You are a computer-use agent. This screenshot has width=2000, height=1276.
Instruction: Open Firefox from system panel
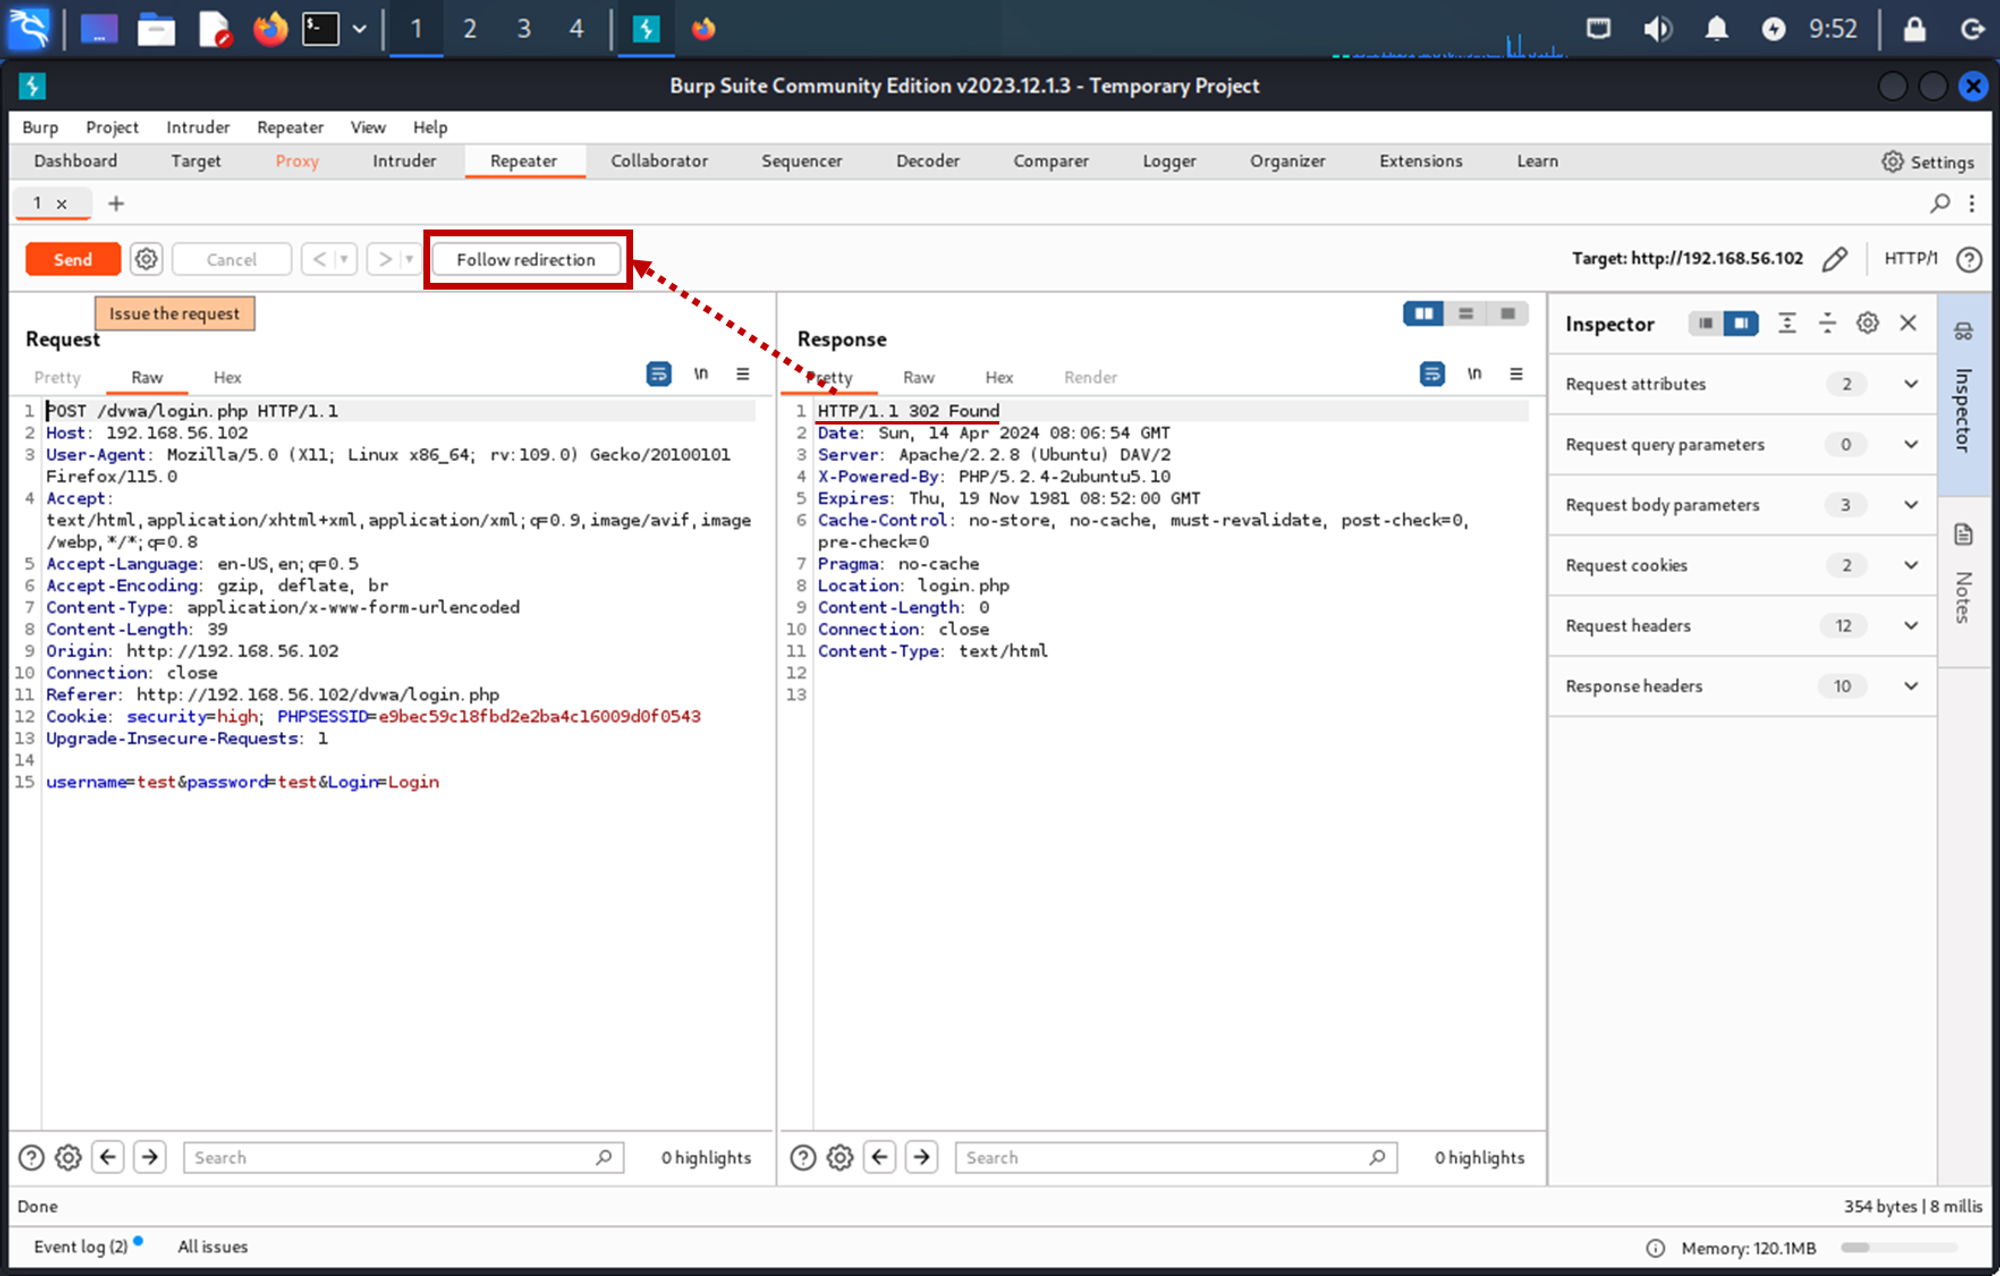tap(270, 29)
